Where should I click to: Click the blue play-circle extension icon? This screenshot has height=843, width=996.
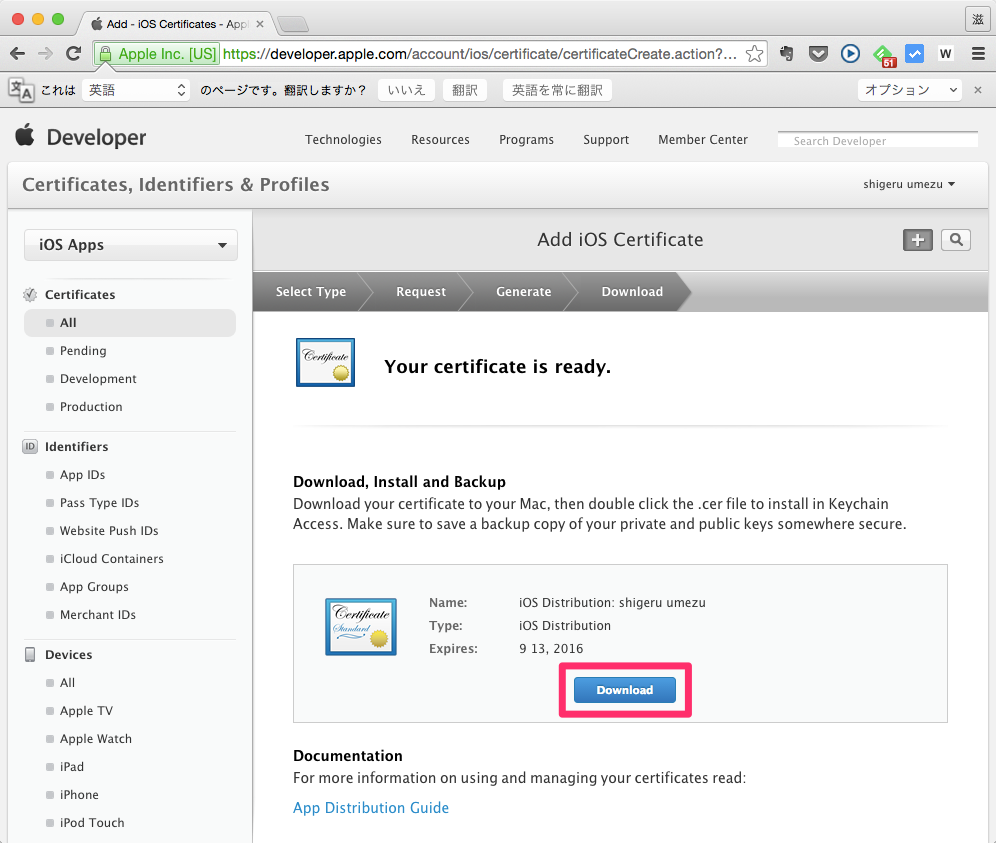coord(850,54)
